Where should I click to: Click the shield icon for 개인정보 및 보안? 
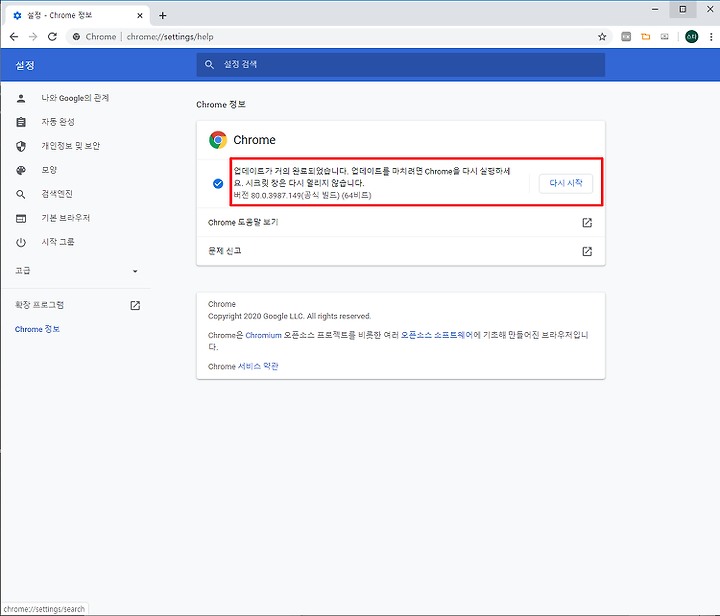point(21,146)
